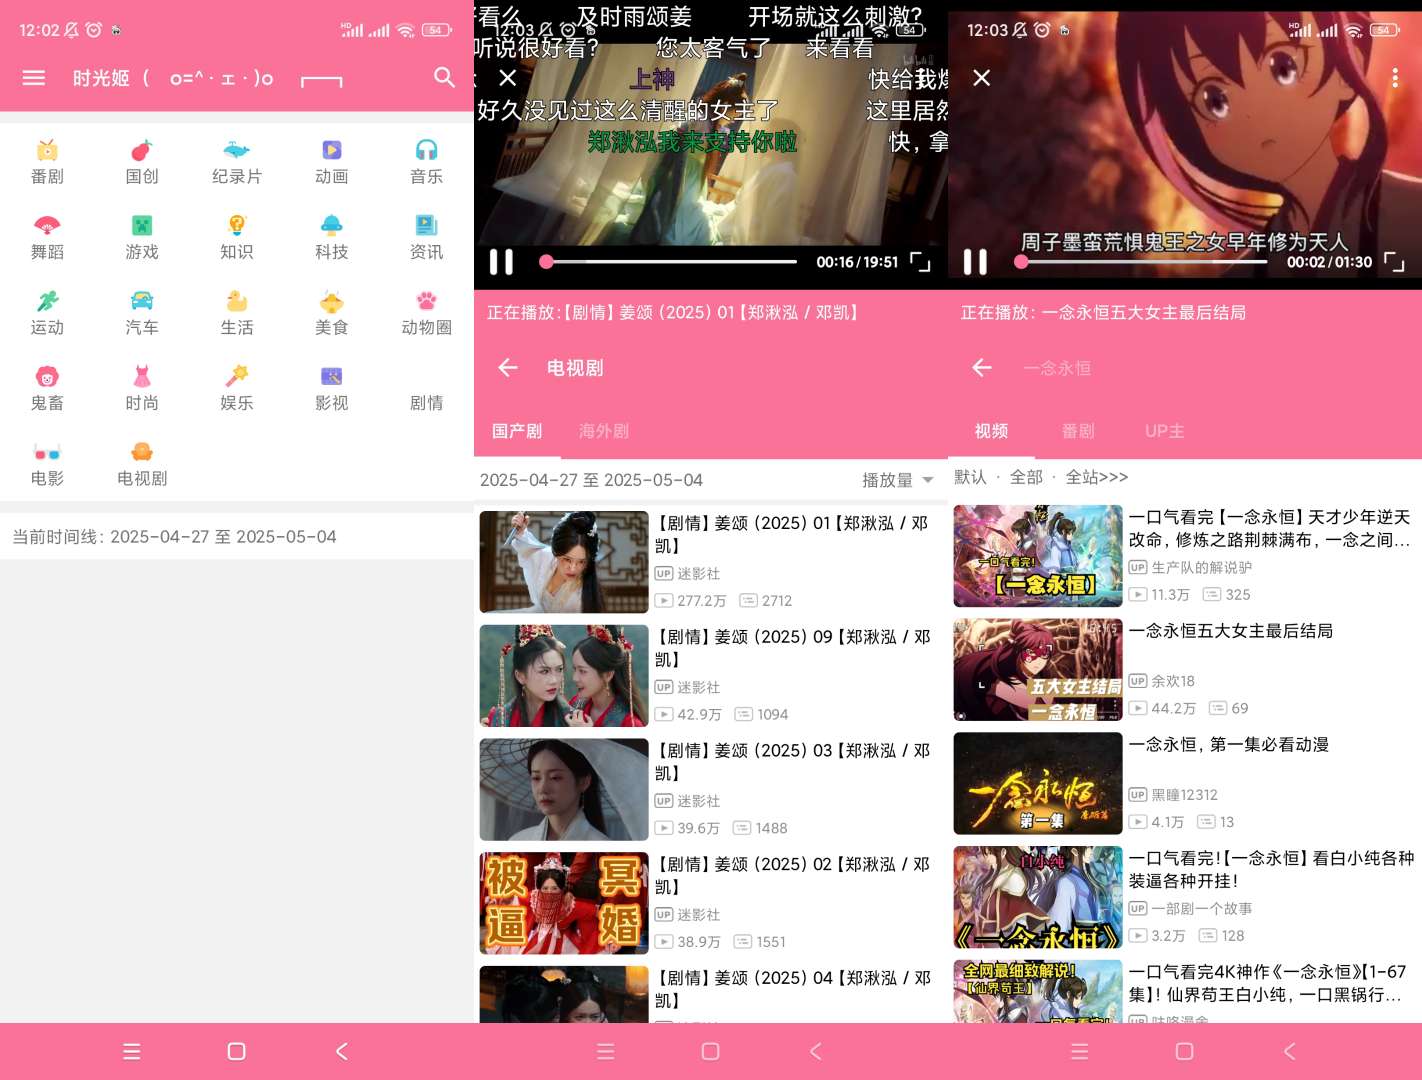Enter fullscreen on the 姜颂 video
Viewport: 1422px width, 1080px height.
point(920,262)
